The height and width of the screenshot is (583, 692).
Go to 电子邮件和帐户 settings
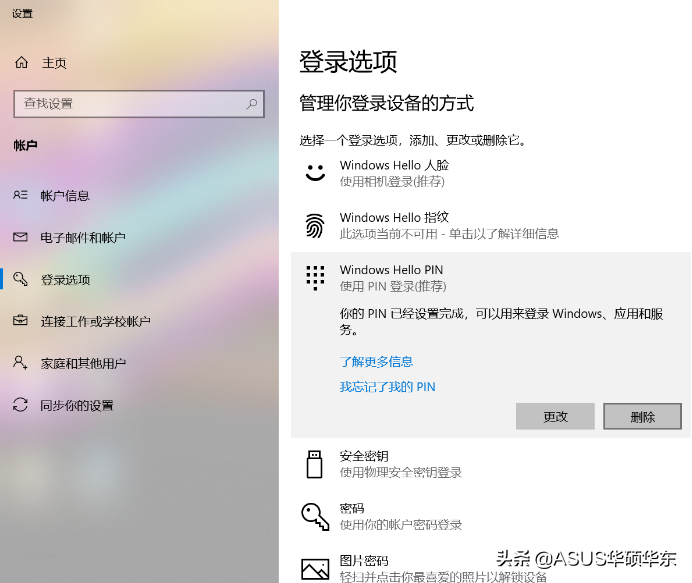(x=83, y=238)
